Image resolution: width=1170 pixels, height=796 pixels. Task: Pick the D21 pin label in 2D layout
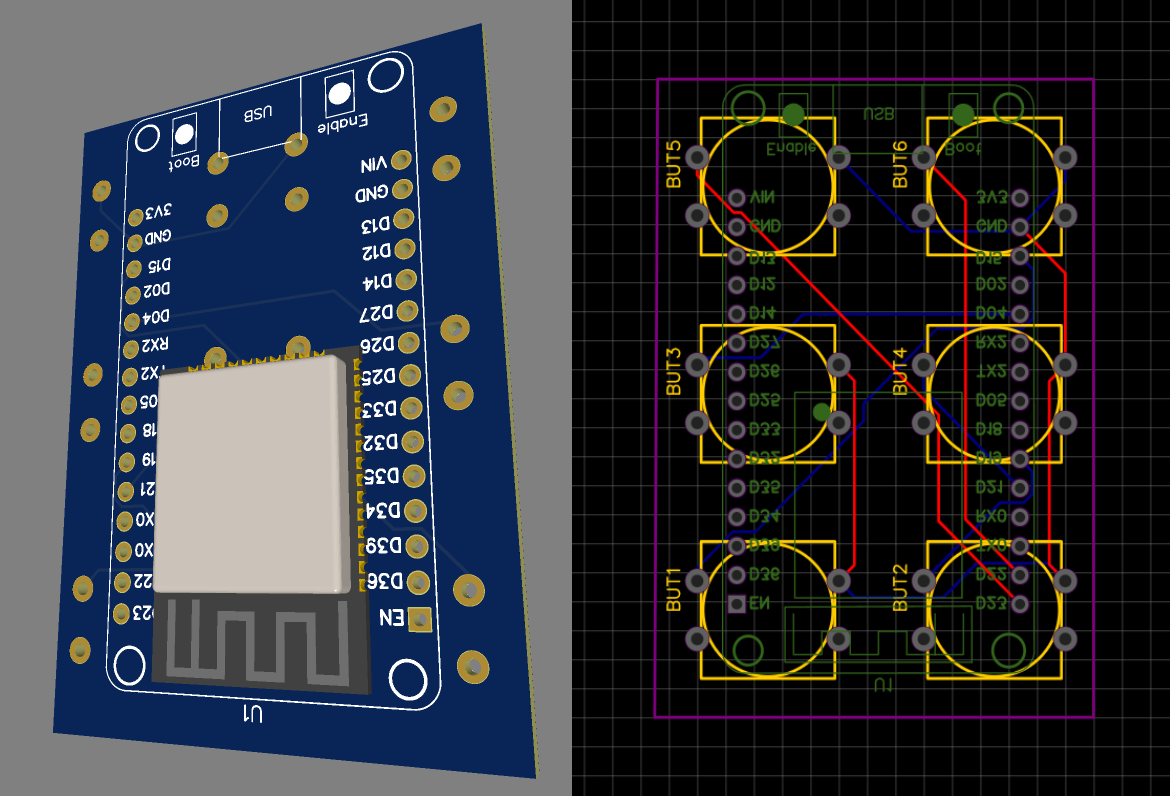[989, 488]
